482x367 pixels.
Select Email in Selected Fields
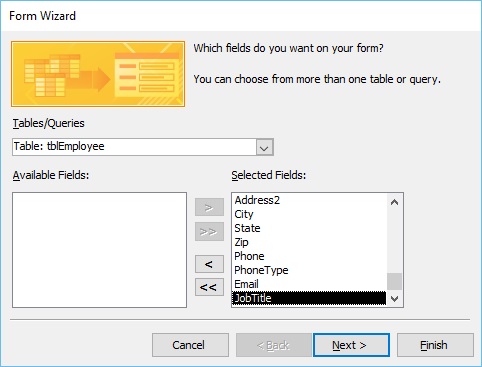click(309, 284)
